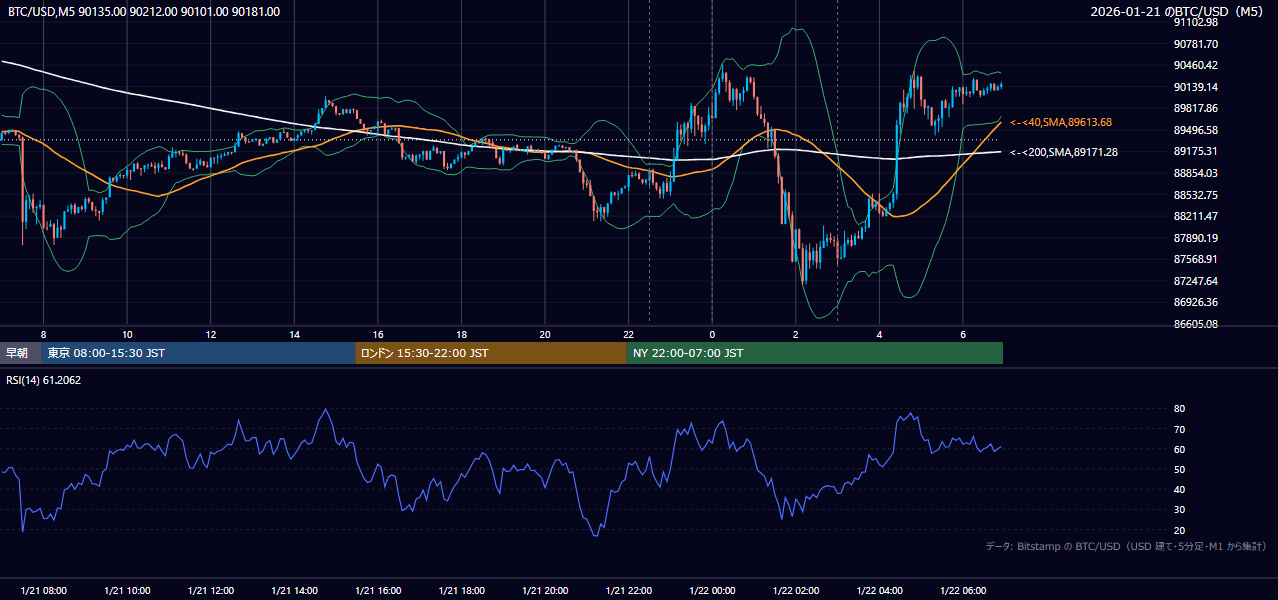
Task: Click the 1/21 20:00 time label
Action: (x=545, y=591)
